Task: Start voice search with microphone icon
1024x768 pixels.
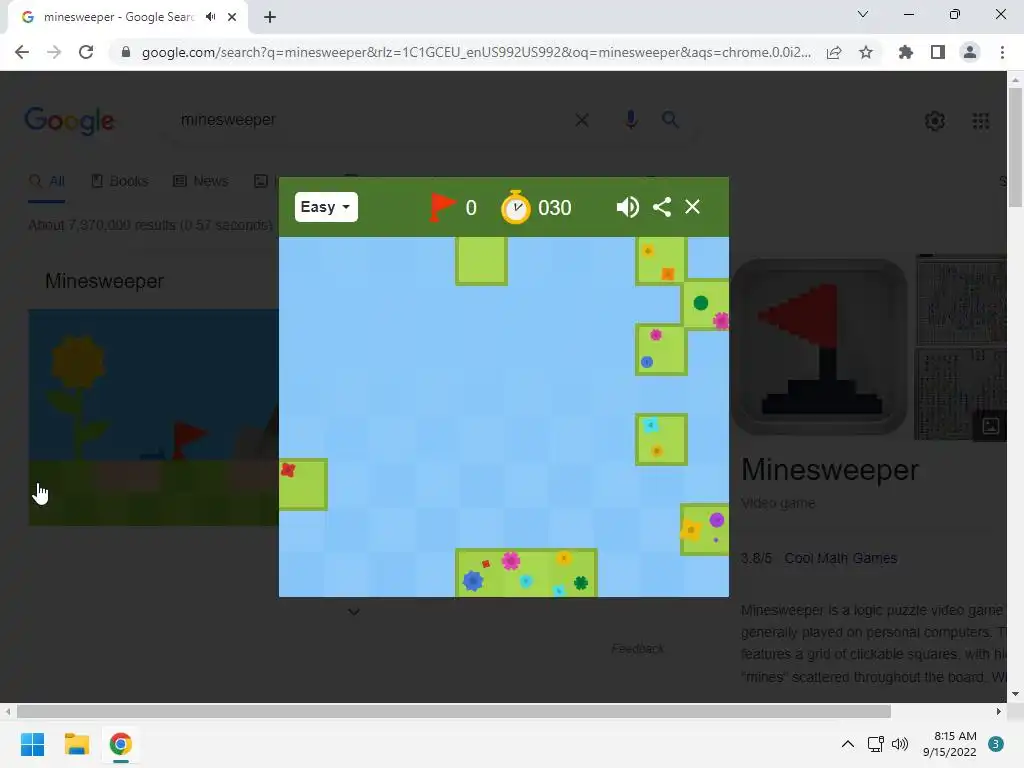Action: coord(631,120)
